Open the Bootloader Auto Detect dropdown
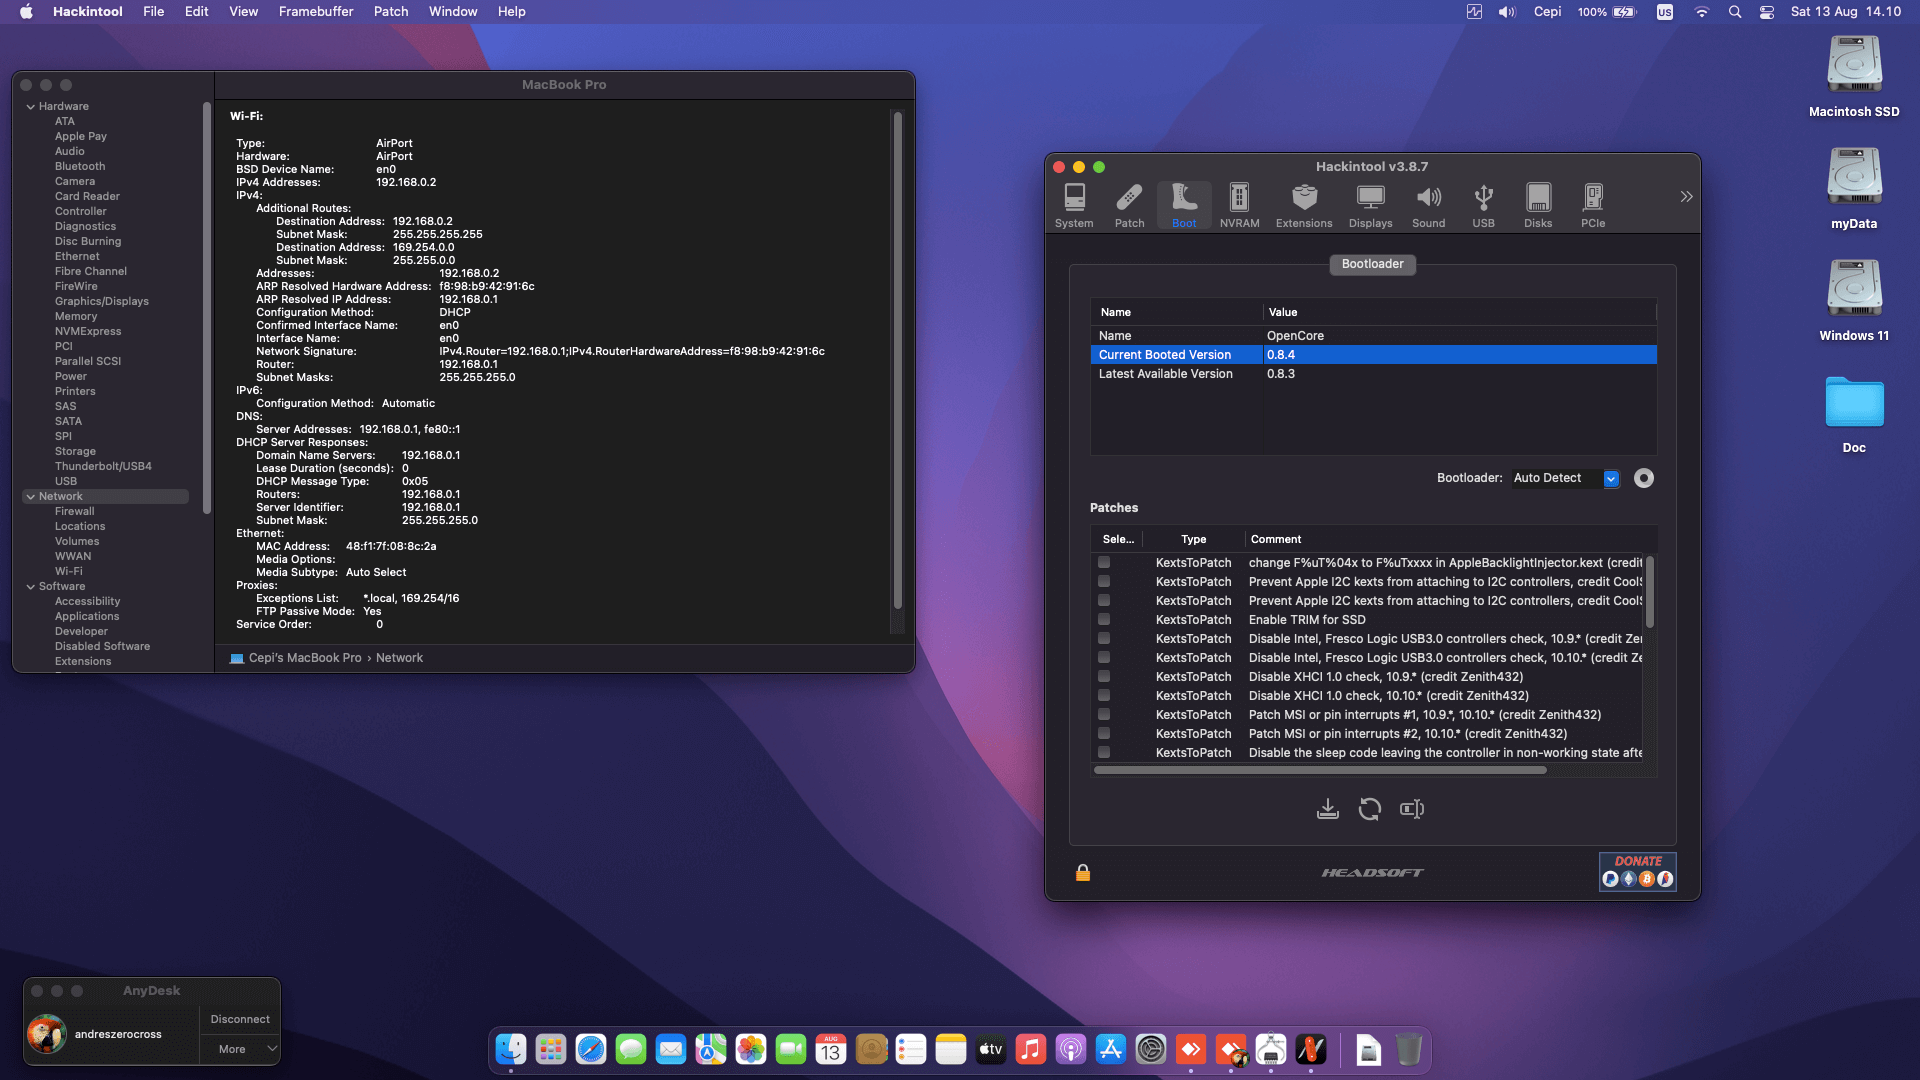 coord(1611,478)
